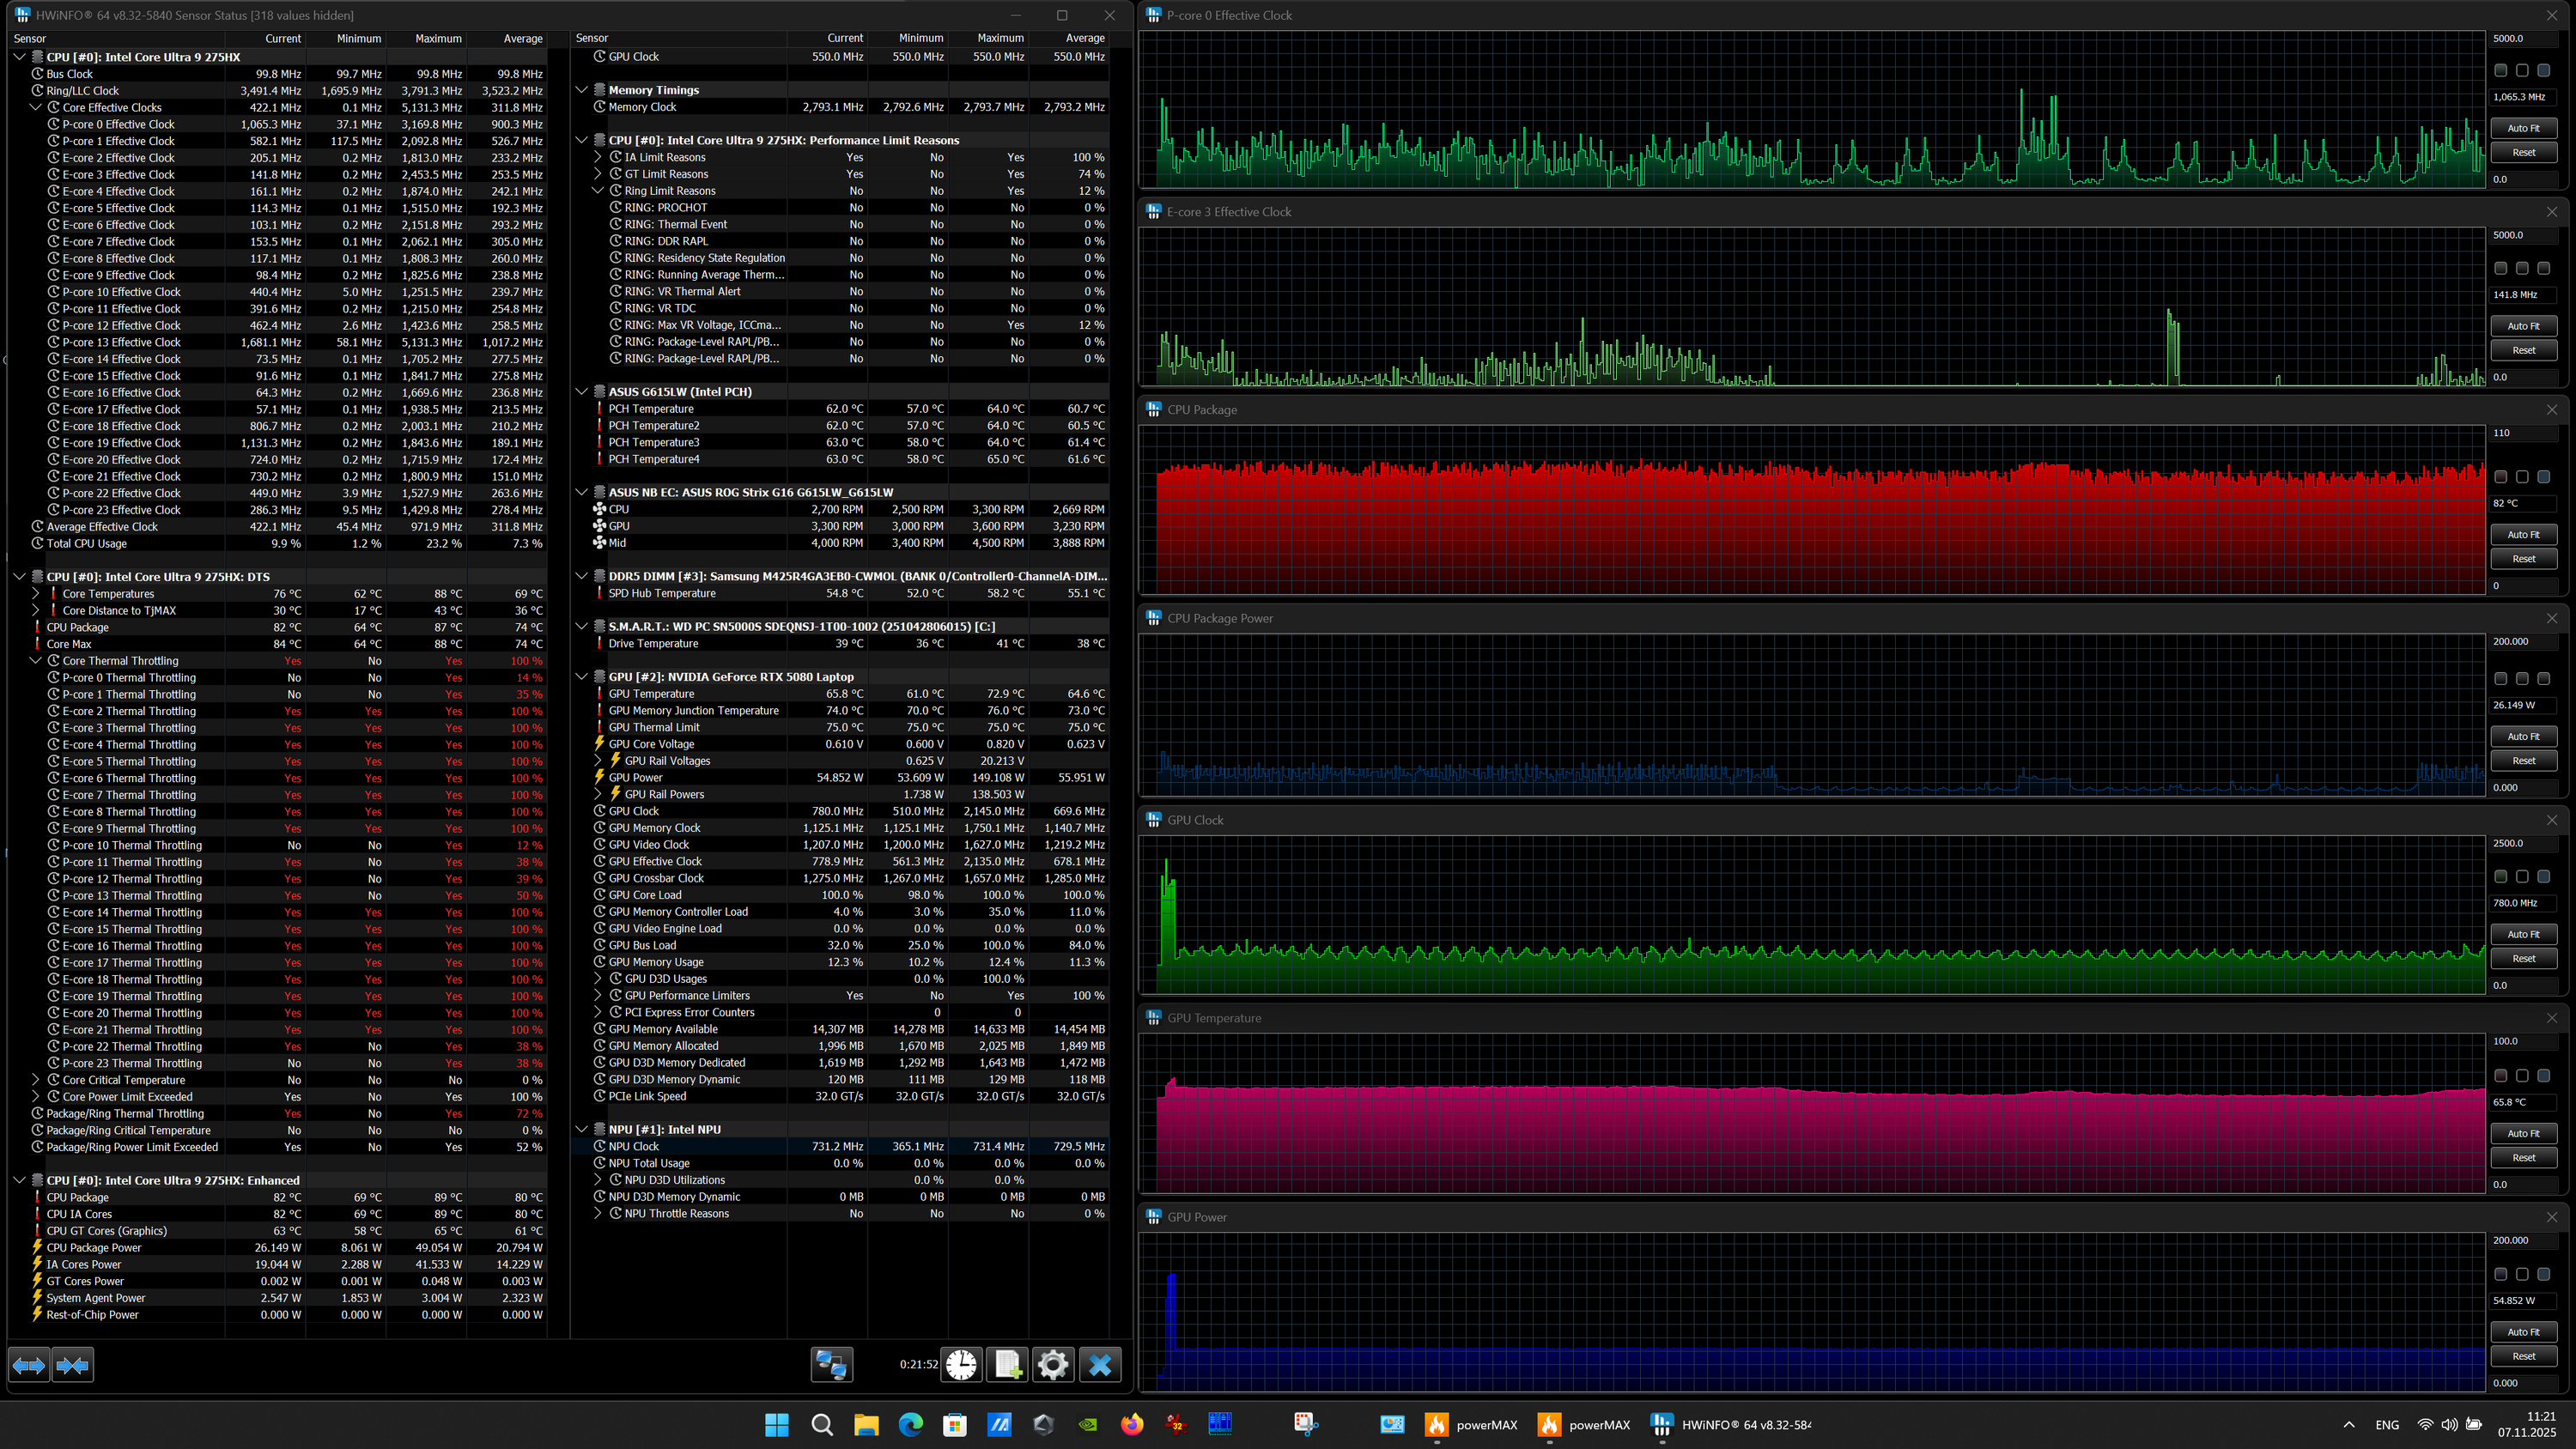Open Firefox from the taskbar
Viewport: 2576px width, 1449px height.
(1132, 1425)
